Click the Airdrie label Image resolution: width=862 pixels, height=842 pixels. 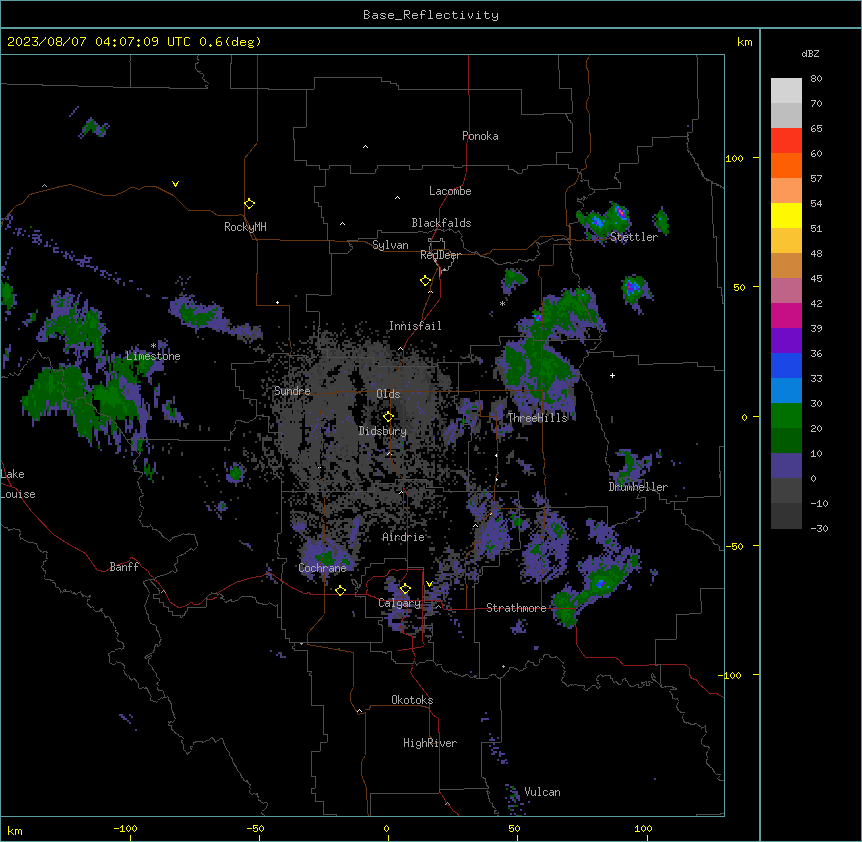pos(404,537)
